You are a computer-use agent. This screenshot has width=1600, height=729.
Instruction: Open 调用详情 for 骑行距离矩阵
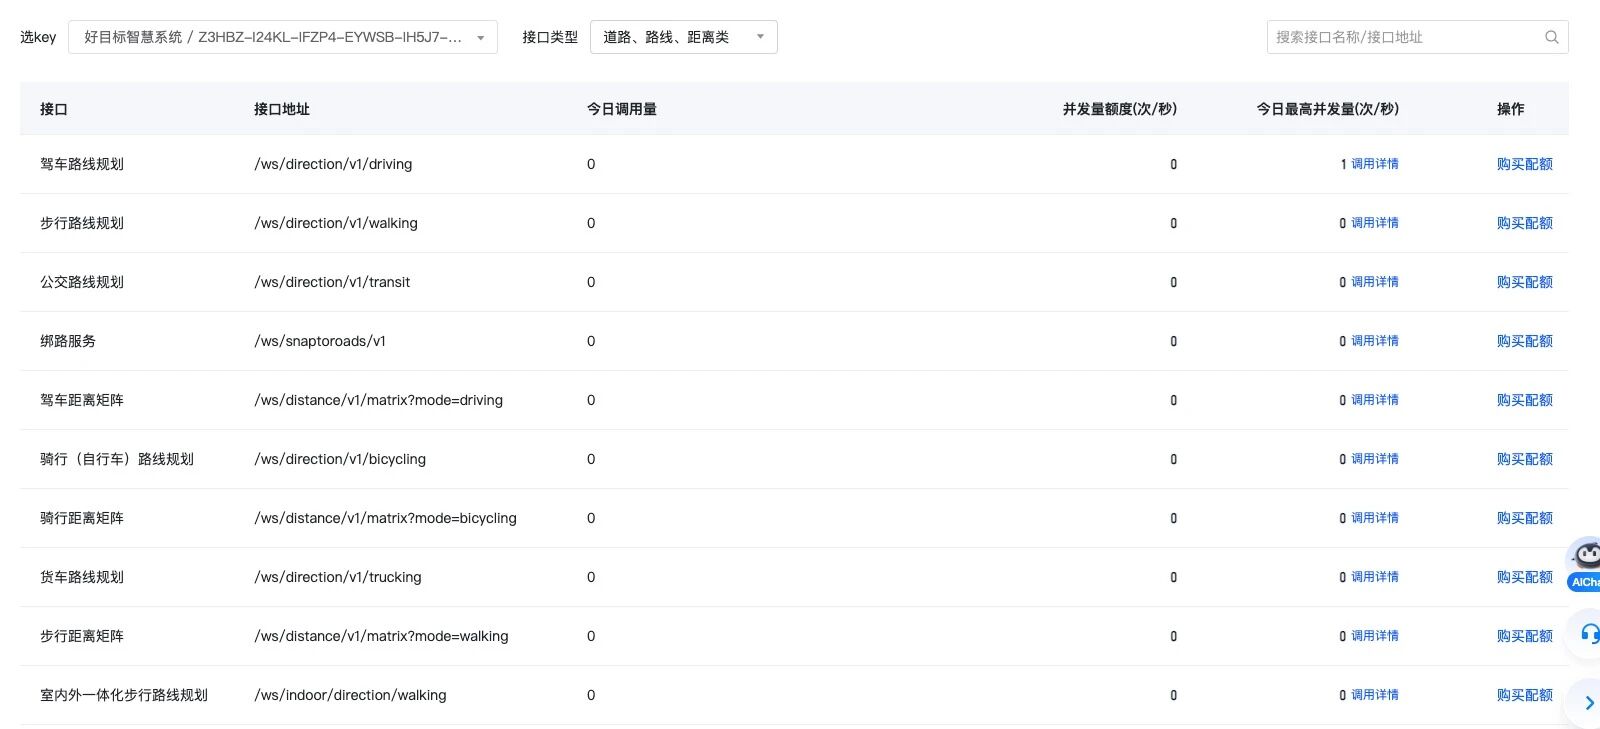[x=1375, y=518]
